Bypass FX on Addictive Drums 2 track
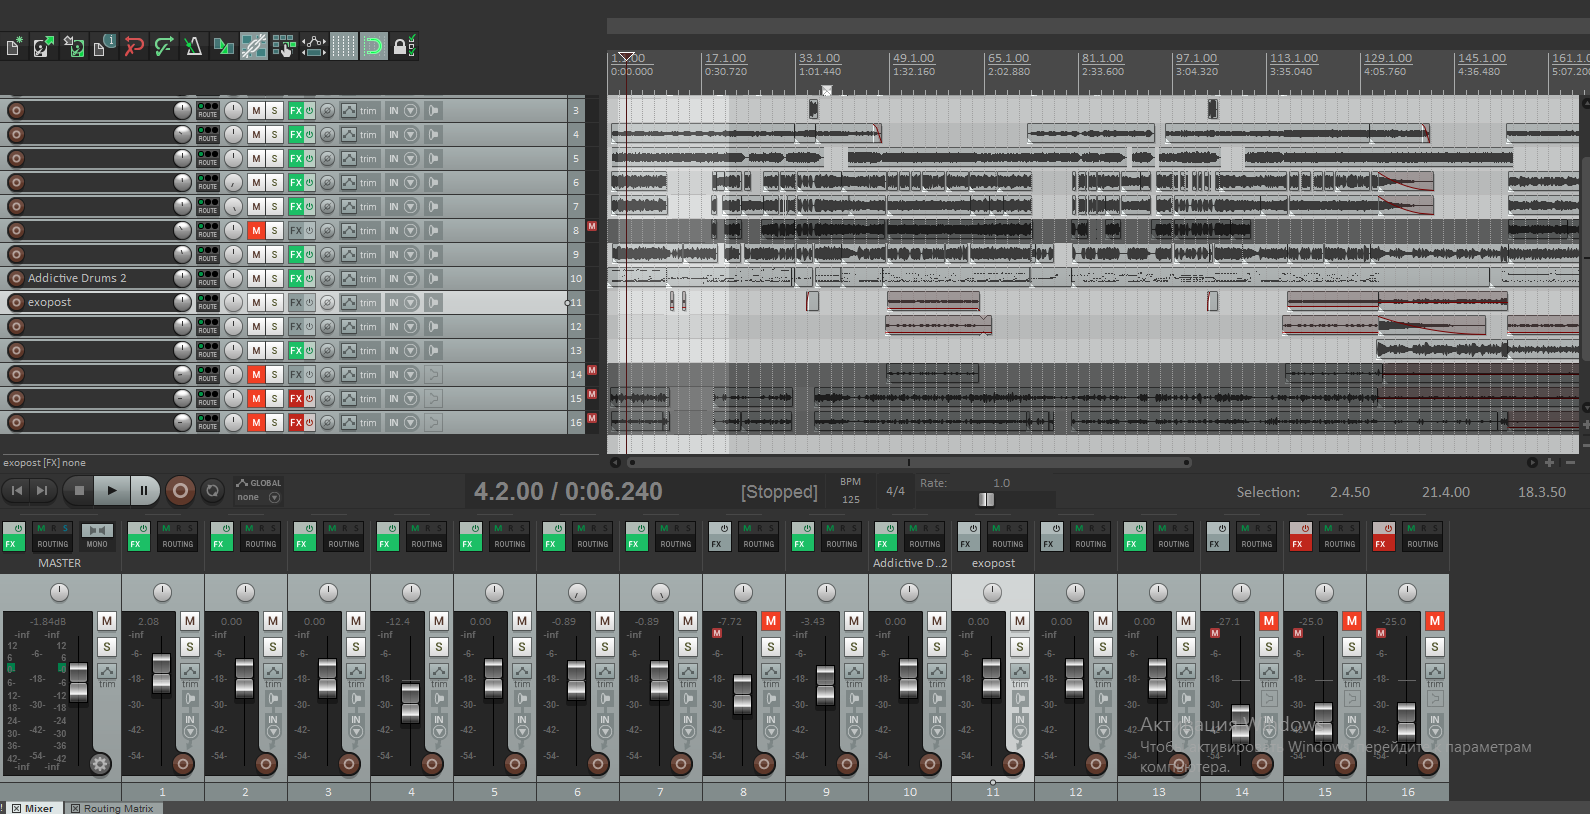The height and width of the screenshot is (814, 1590). click(x=309, y=278)
